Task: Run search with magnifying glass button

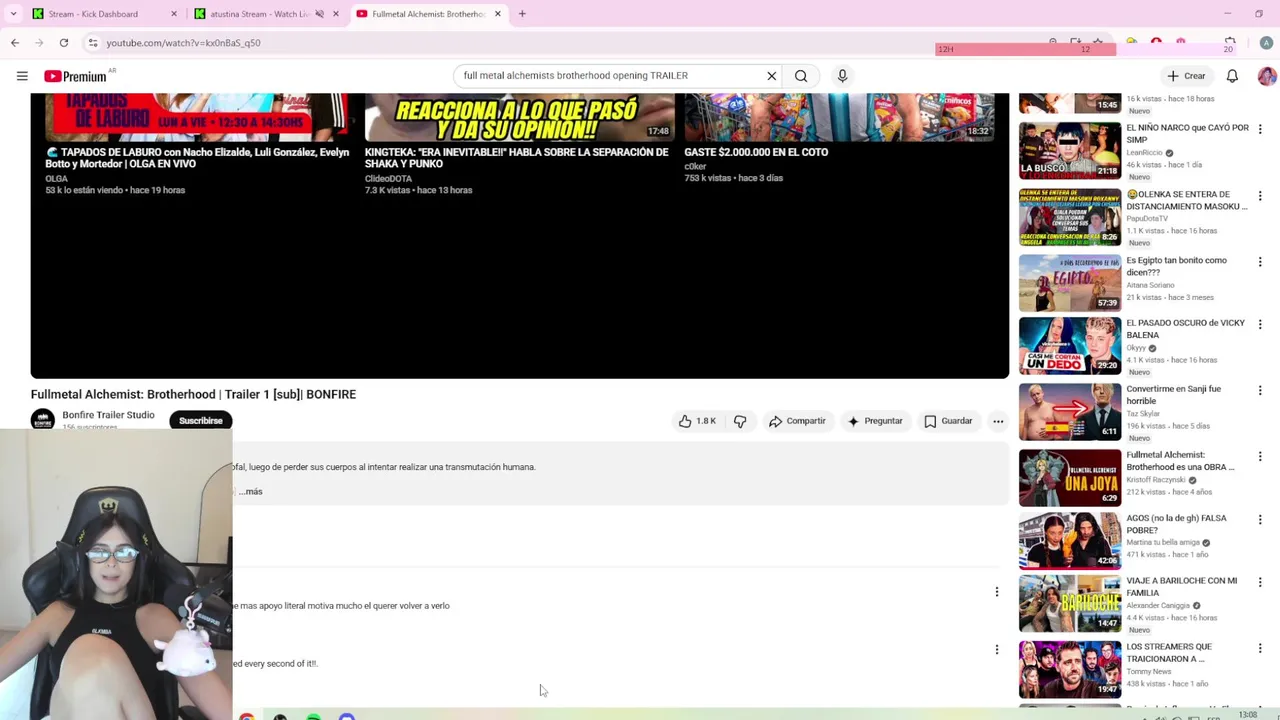Action: point(801,76)
